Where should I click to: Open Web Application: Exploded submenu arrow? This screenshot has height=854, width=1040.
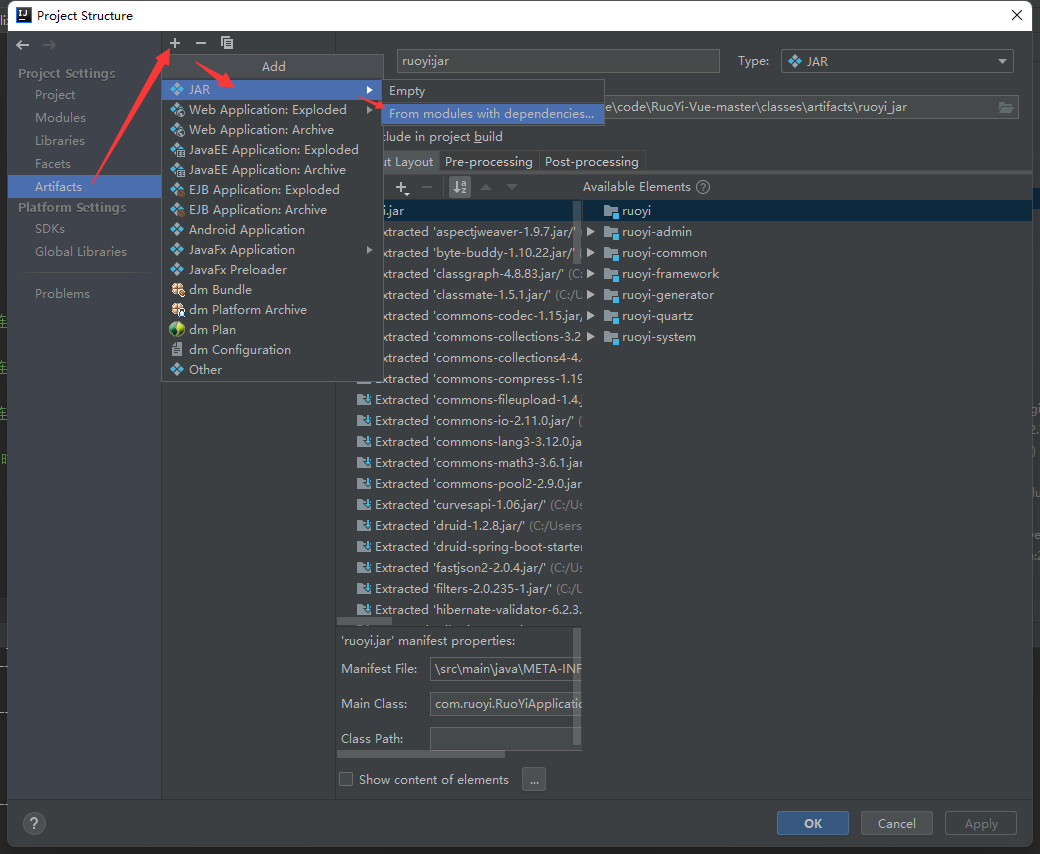(x=369, y=110)
